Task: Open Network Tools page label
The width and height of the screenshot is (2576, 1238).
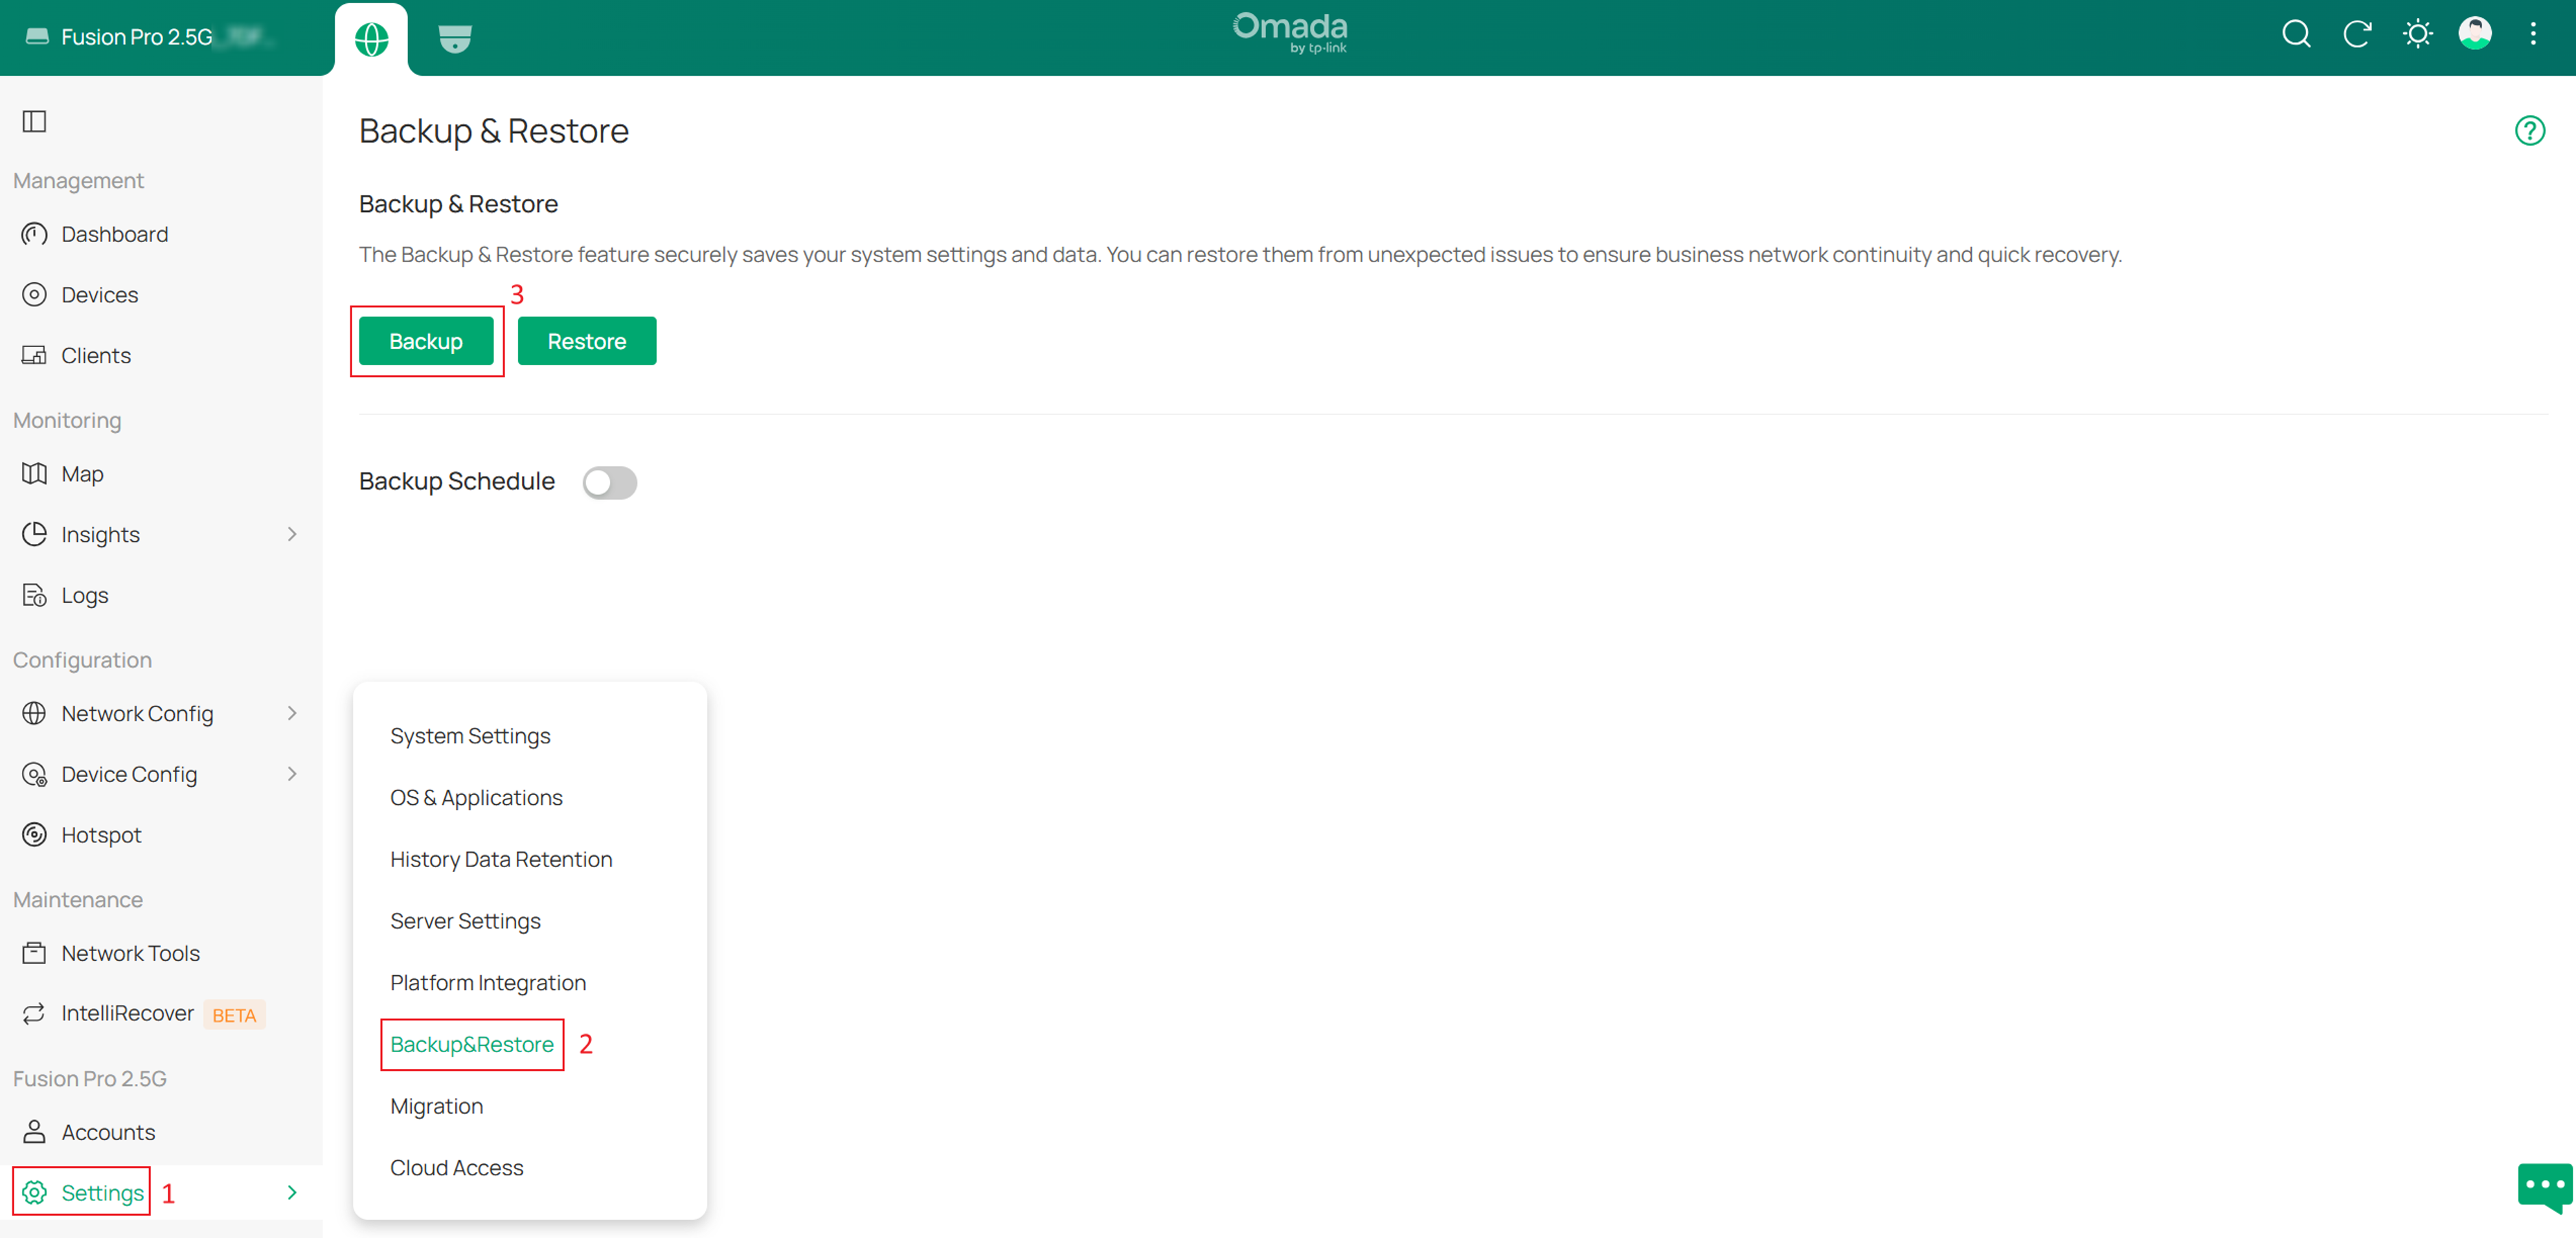Action: [x=131, y=953]
